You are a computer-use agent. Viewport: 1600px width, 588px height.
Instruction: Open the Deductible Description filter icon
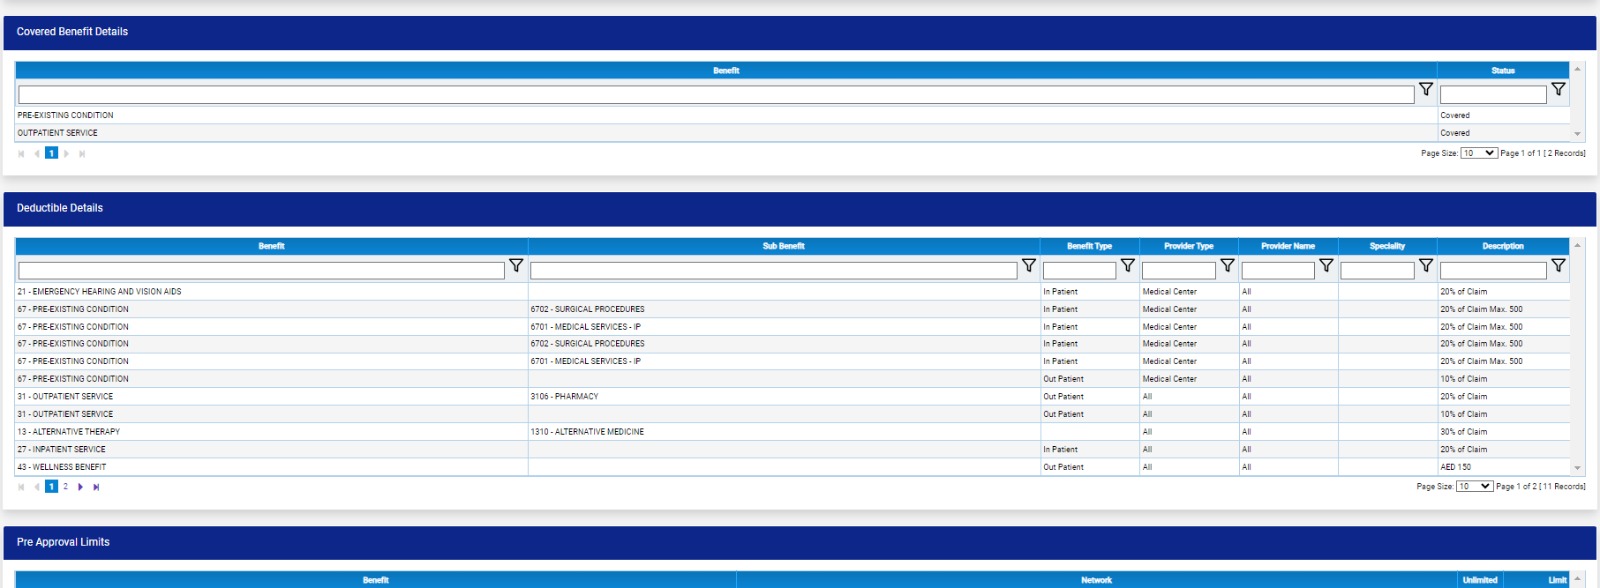pos(1558,266)
